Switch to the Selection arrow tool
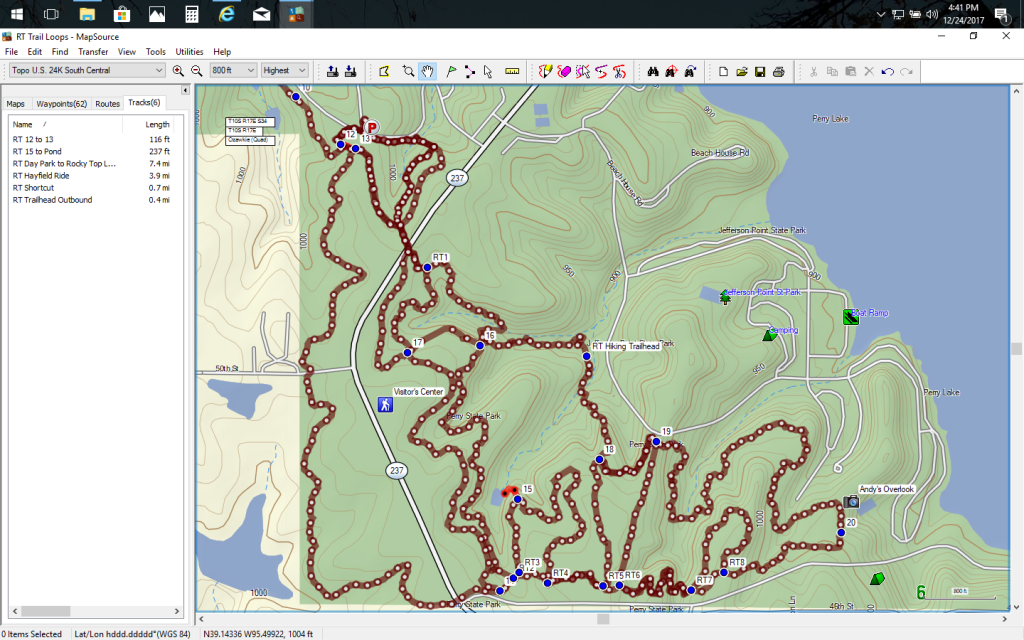The height and width of the screenshot is (640, 1024). coord(488,71)
